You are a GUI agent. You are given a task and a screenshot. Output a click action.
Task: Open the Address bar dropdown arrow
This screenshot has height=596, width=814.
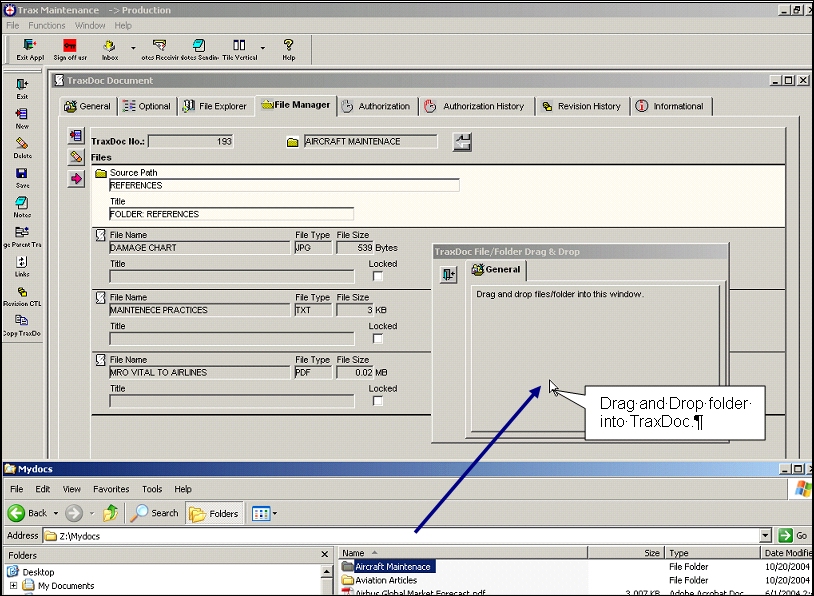tap(765, 536)
